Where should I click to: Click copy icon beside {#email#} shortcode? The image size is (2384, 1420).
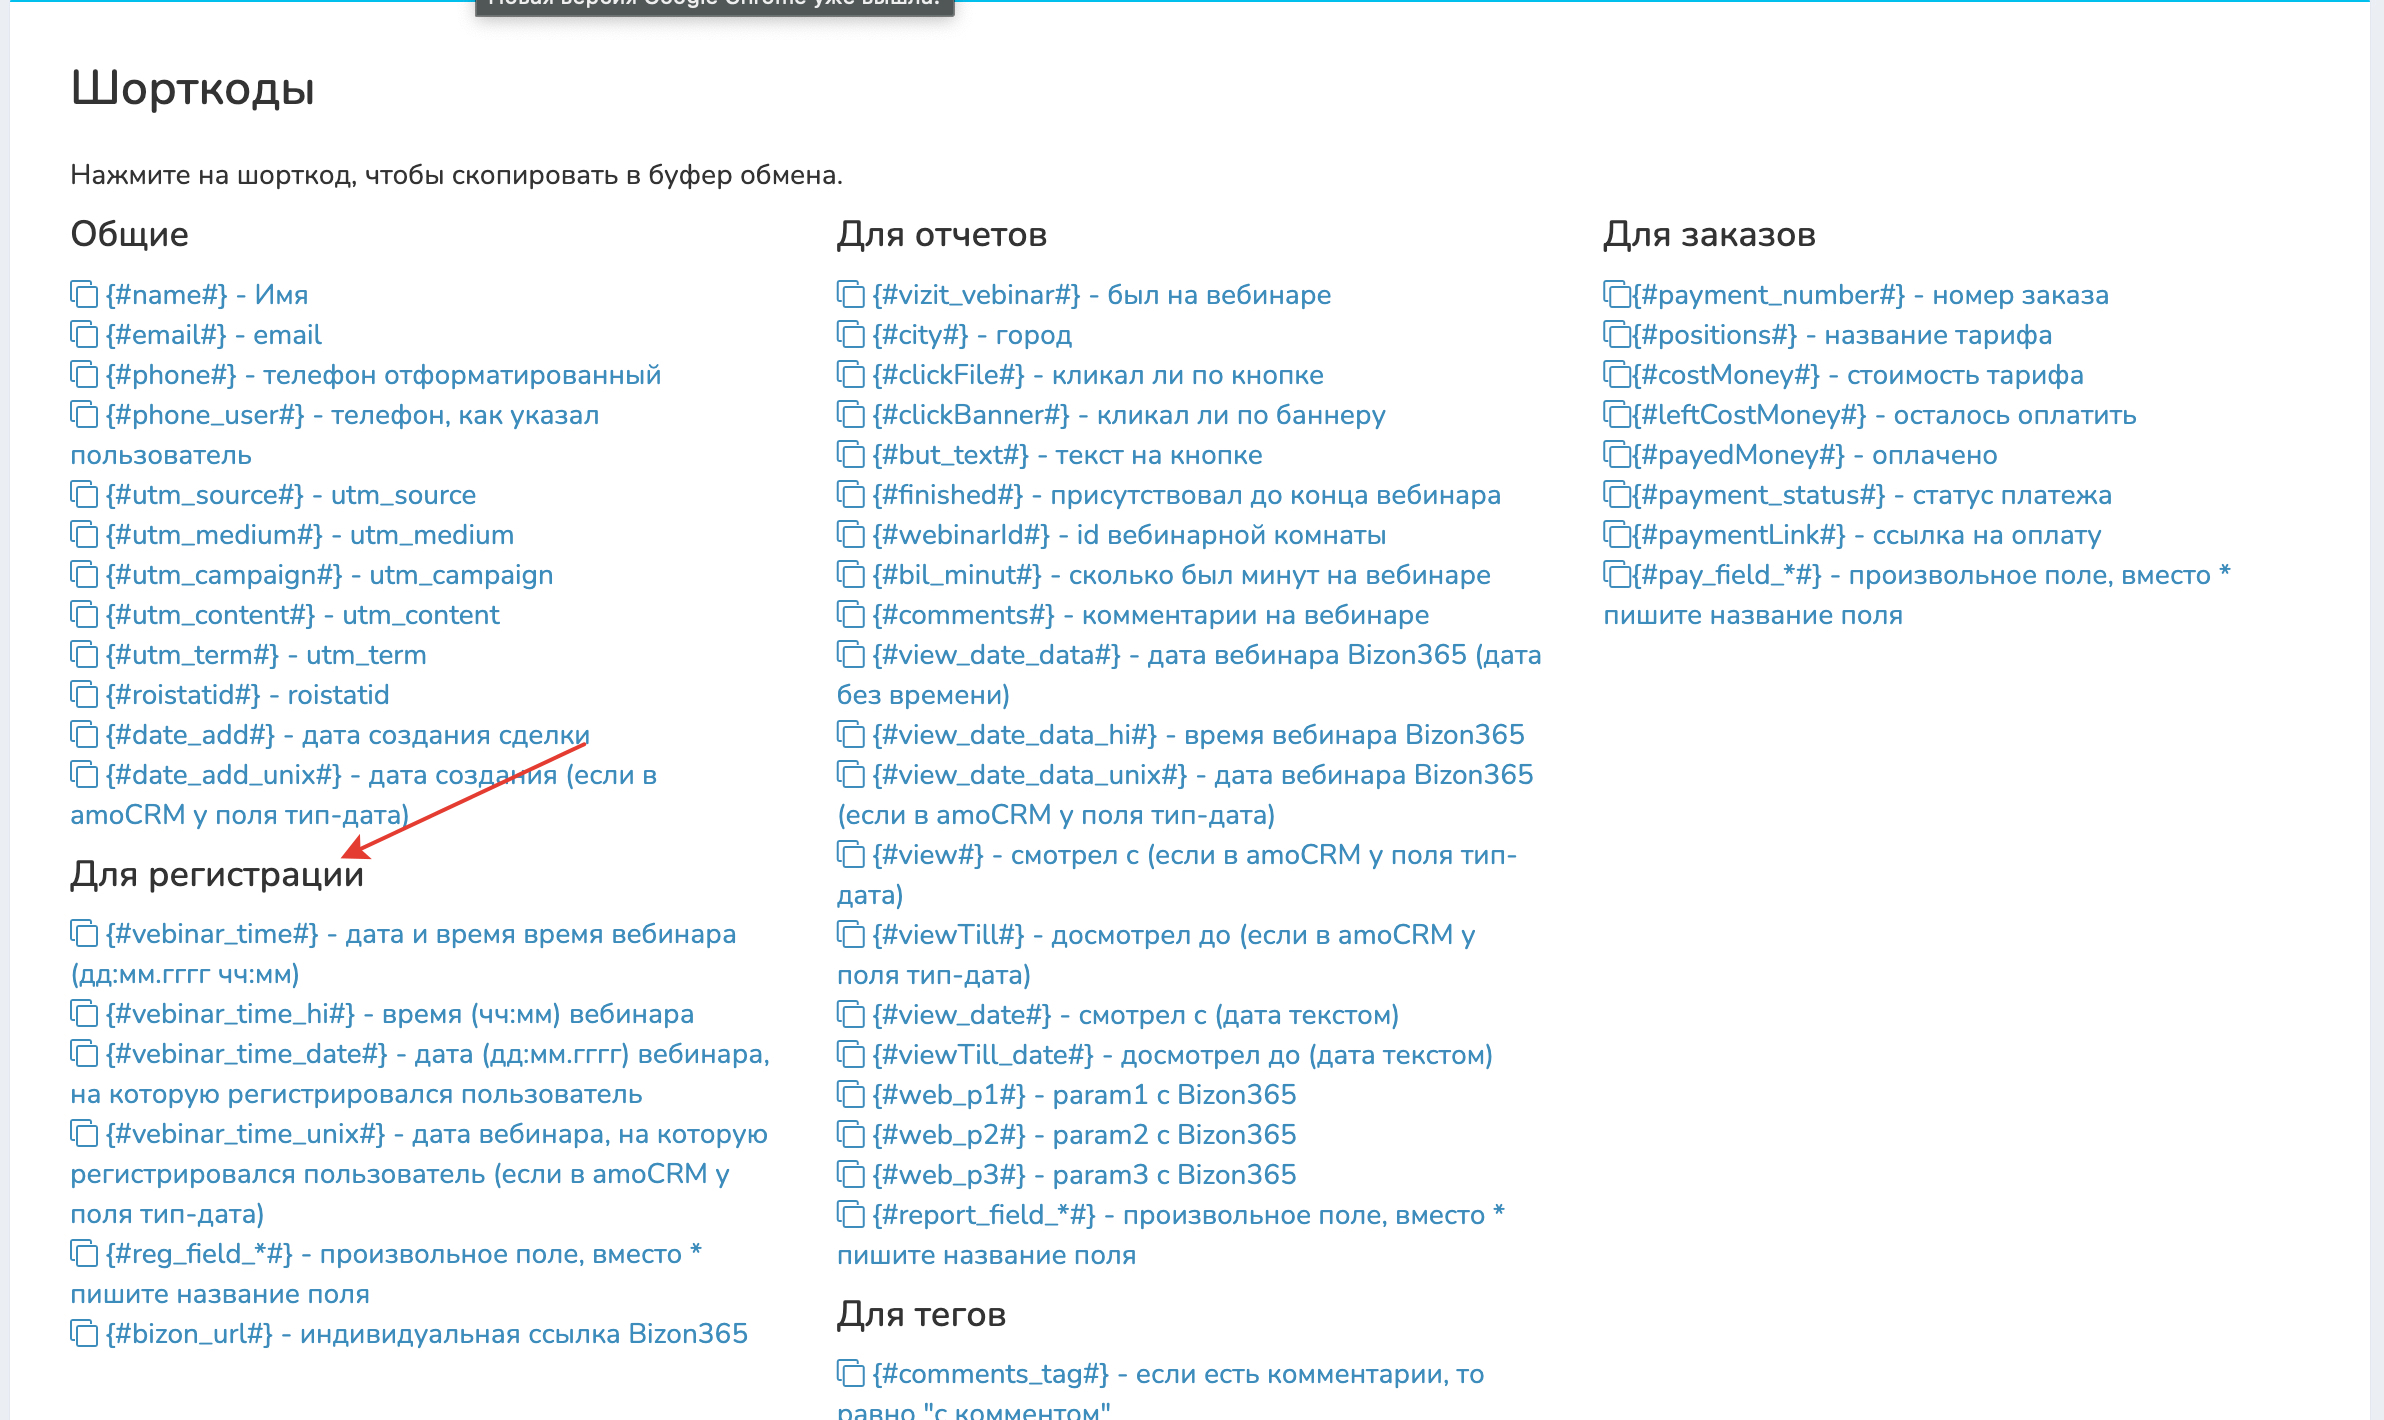point(84,334)
